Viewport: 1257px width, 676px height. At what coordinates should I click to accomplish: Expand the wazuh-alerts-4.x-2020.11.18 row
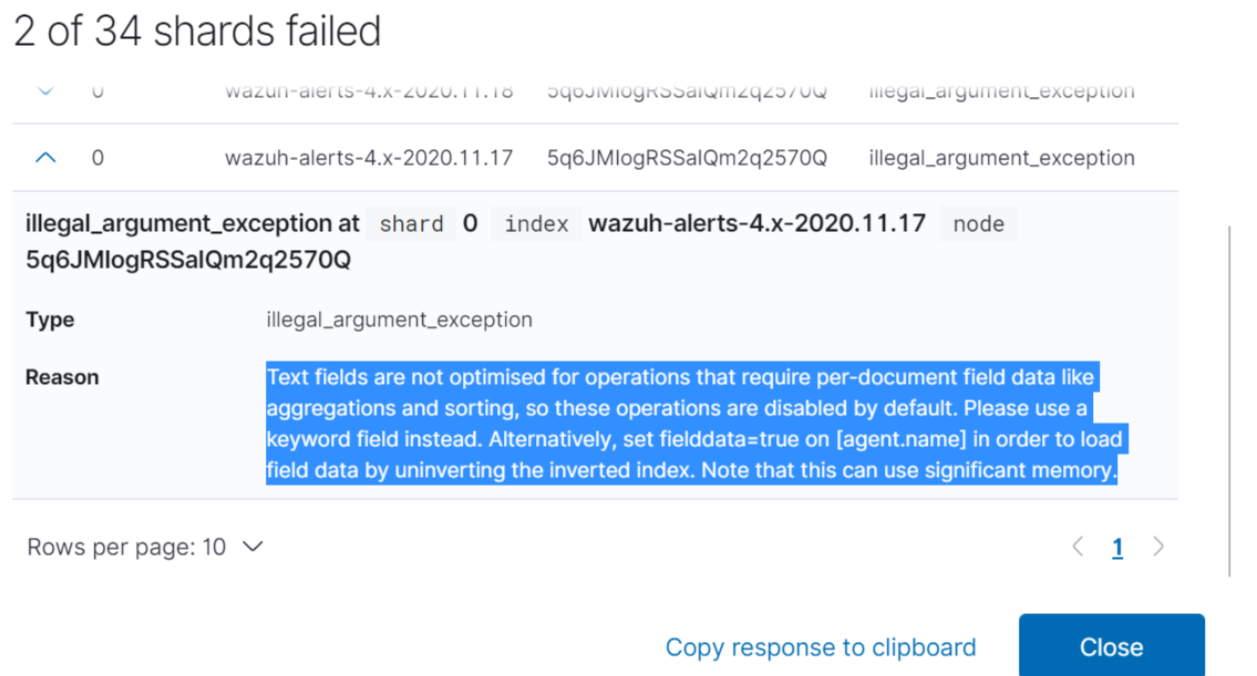click(44, 89)
